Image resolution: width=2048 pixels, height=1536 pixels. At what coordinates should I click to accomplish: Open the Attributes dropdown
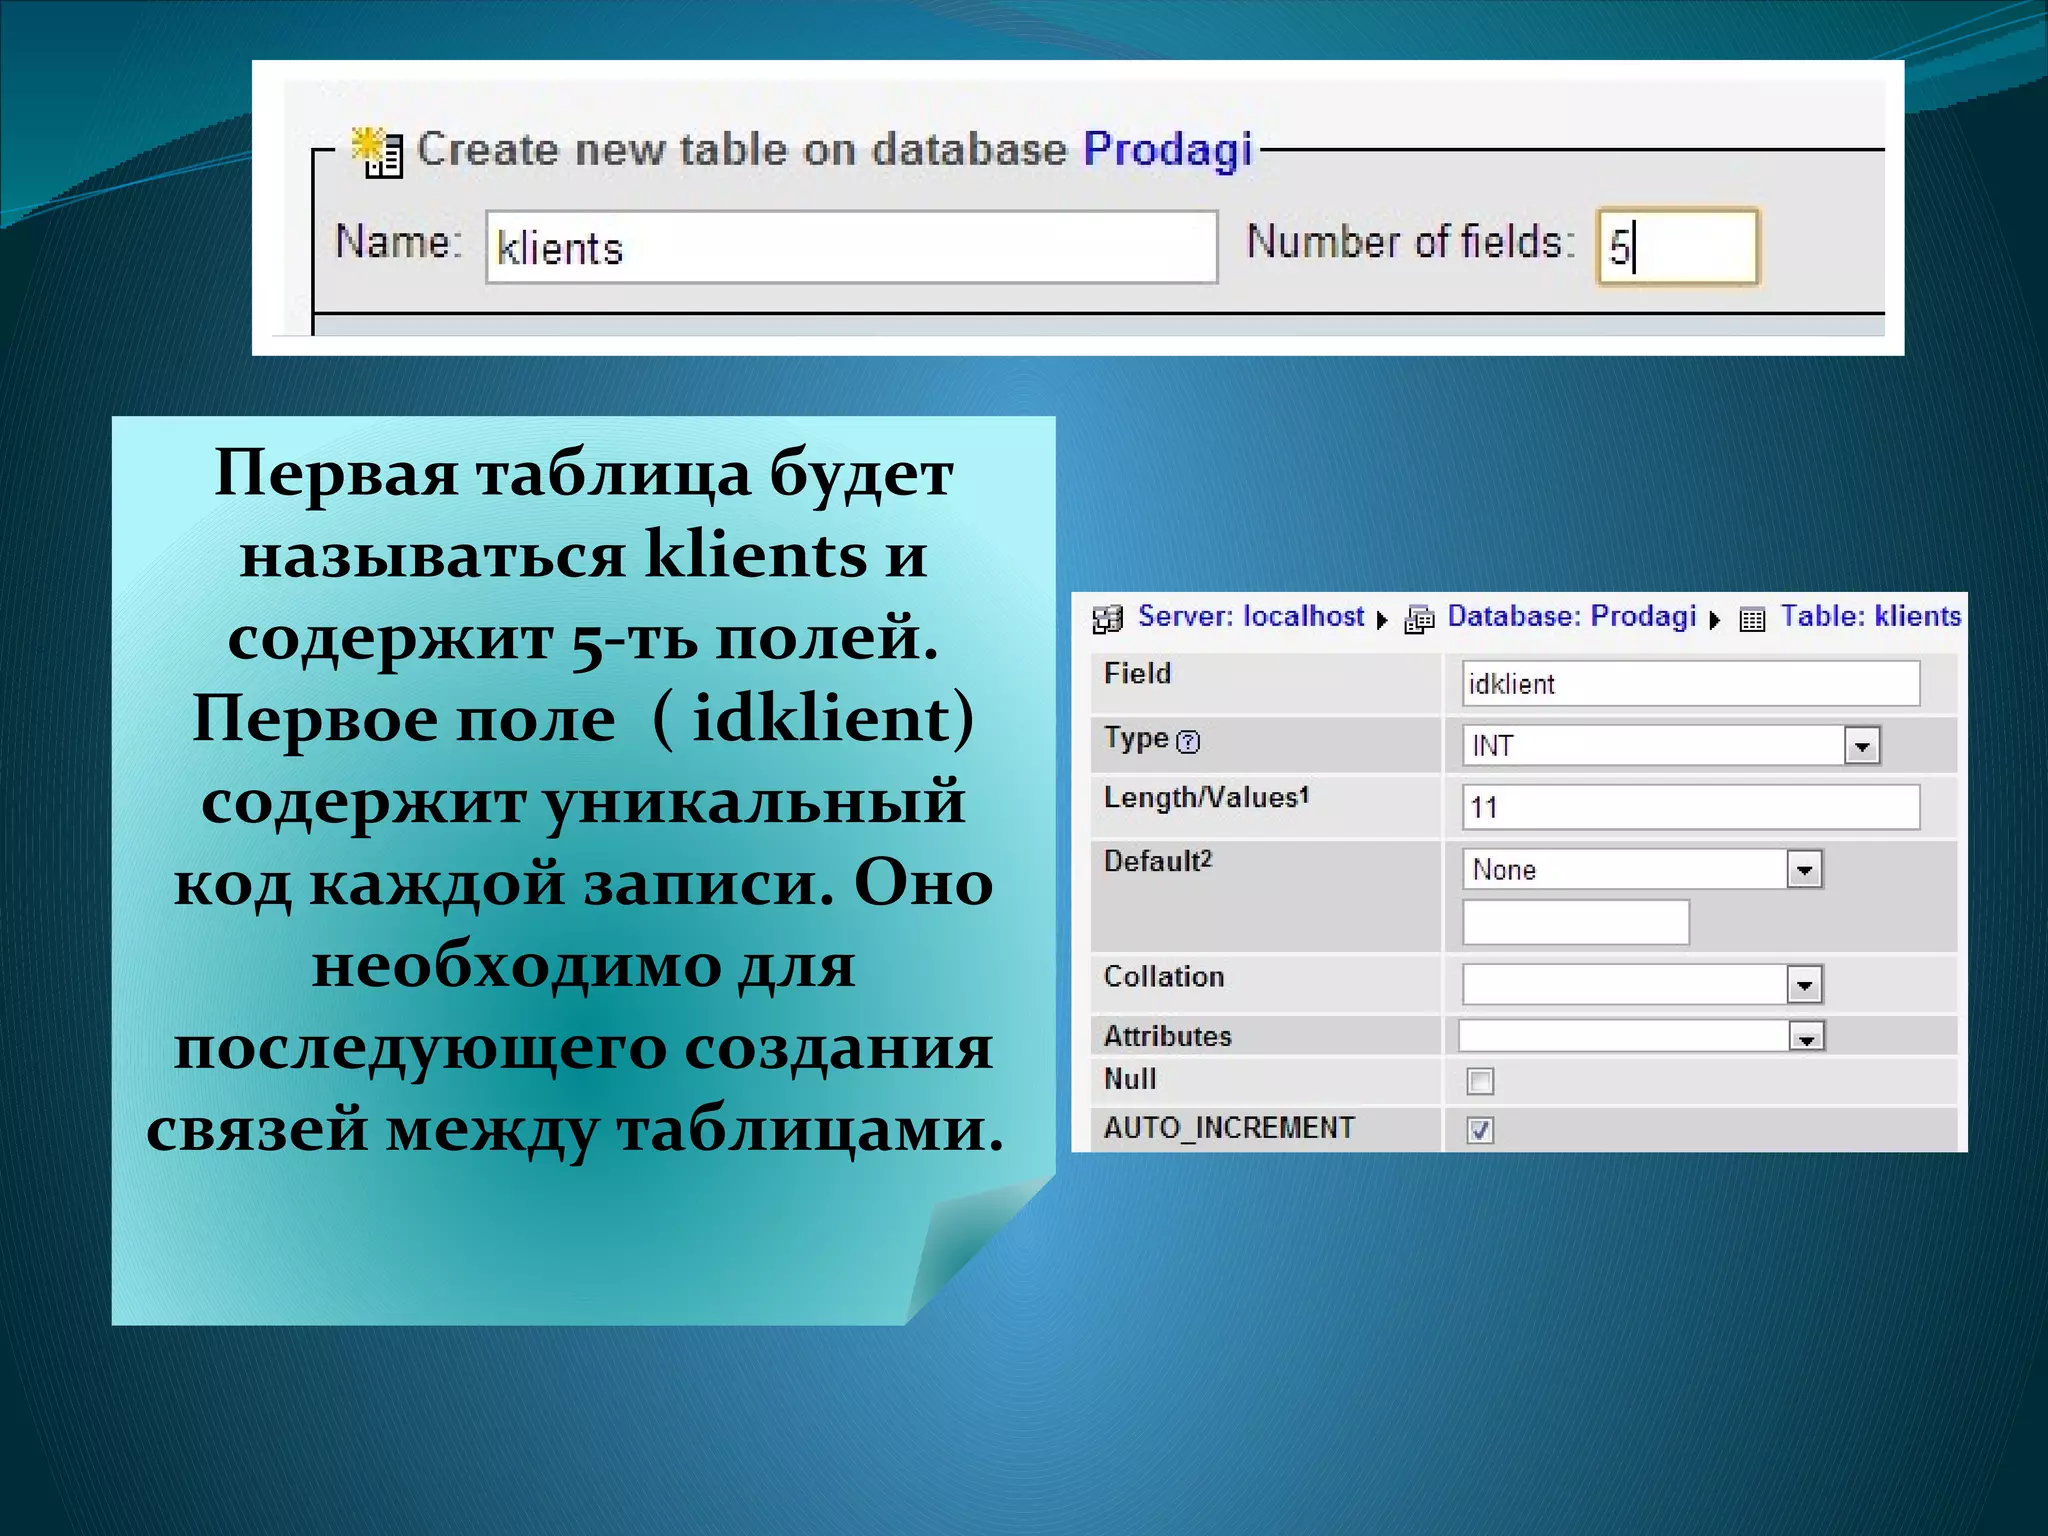click(1642, 1036)
